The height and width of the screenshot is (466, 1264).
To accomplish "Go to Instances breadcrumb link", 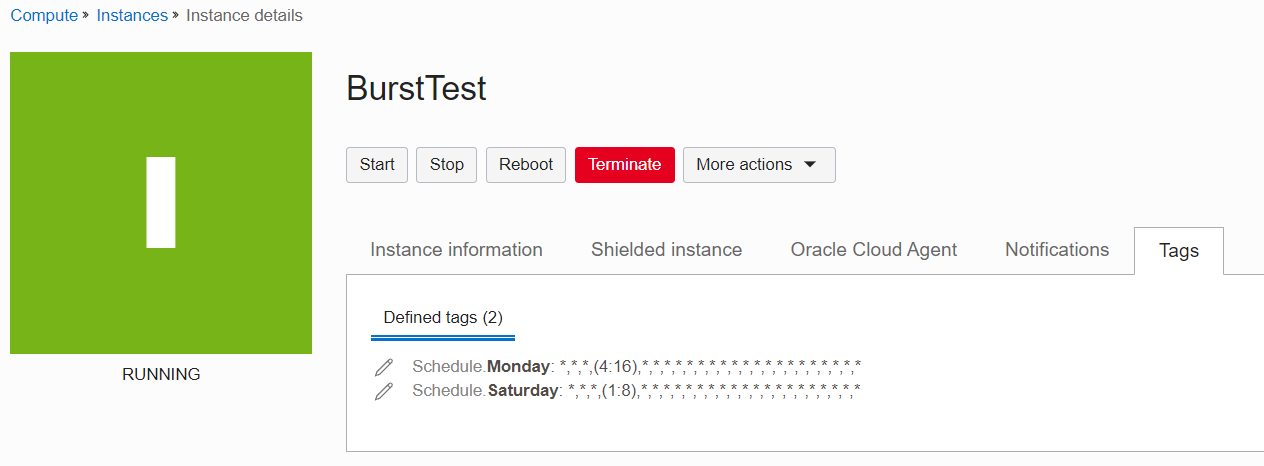I will [132, 16].
